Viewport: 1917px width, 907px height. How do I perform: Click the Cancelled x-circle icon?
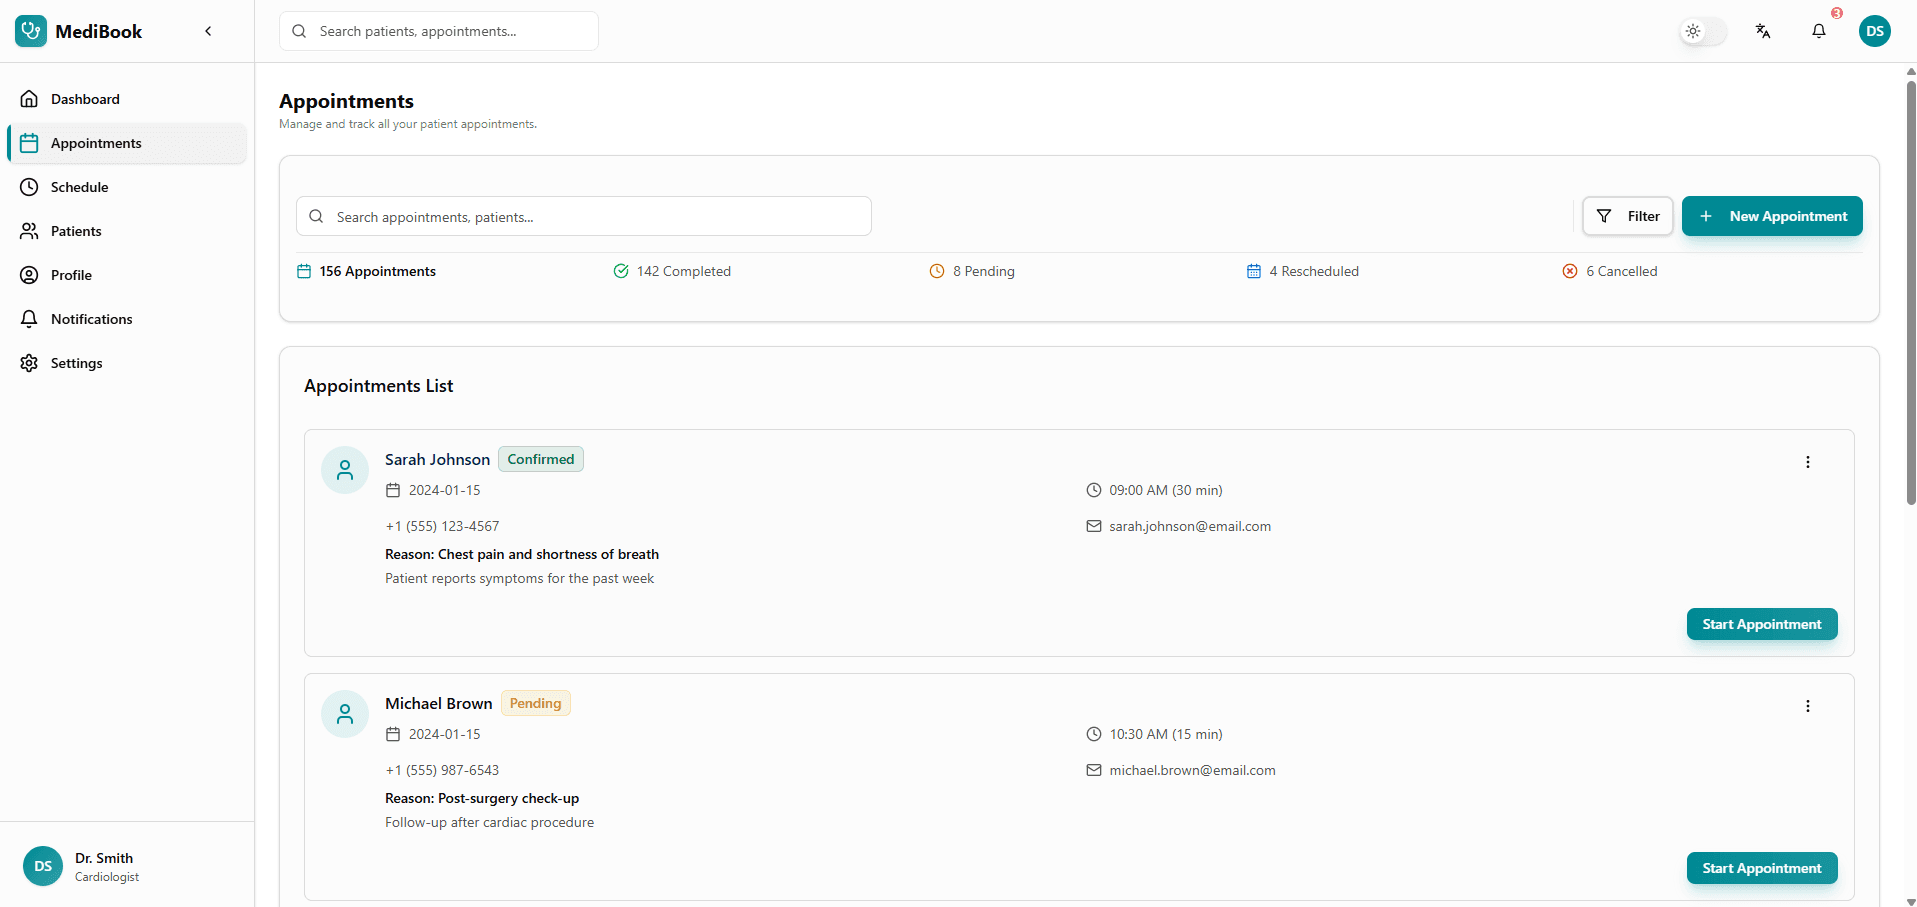(x=1570, y=271)
